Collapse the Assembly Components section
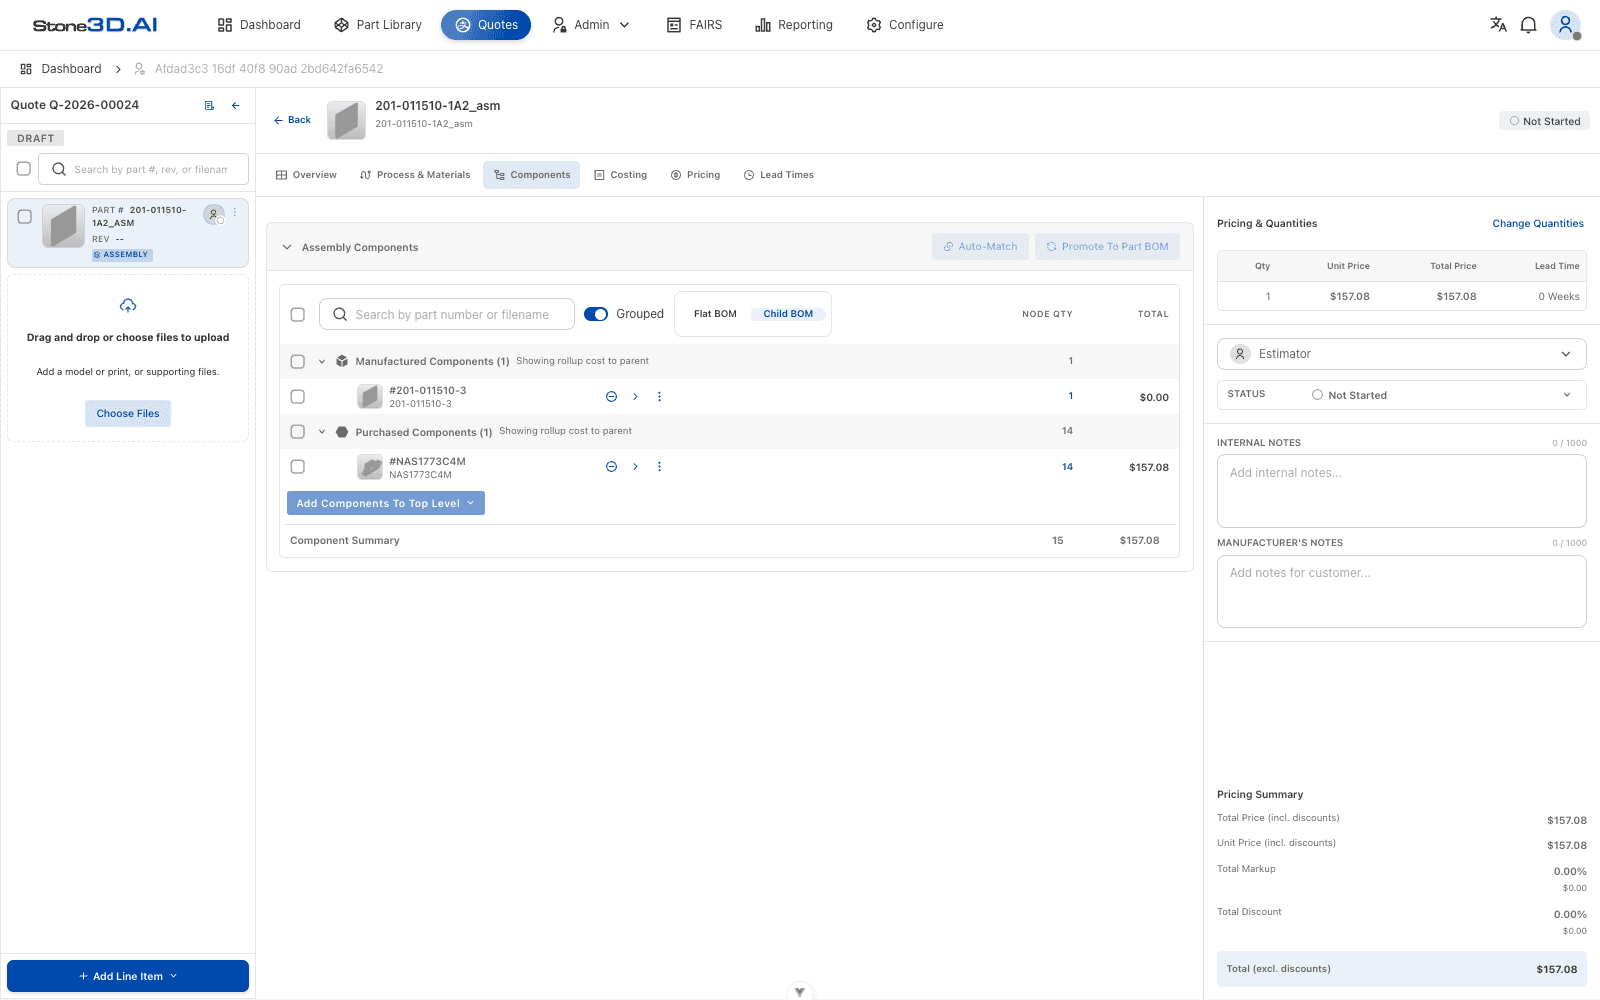Screen dimensions: 1600x1000 click(287, 247)
